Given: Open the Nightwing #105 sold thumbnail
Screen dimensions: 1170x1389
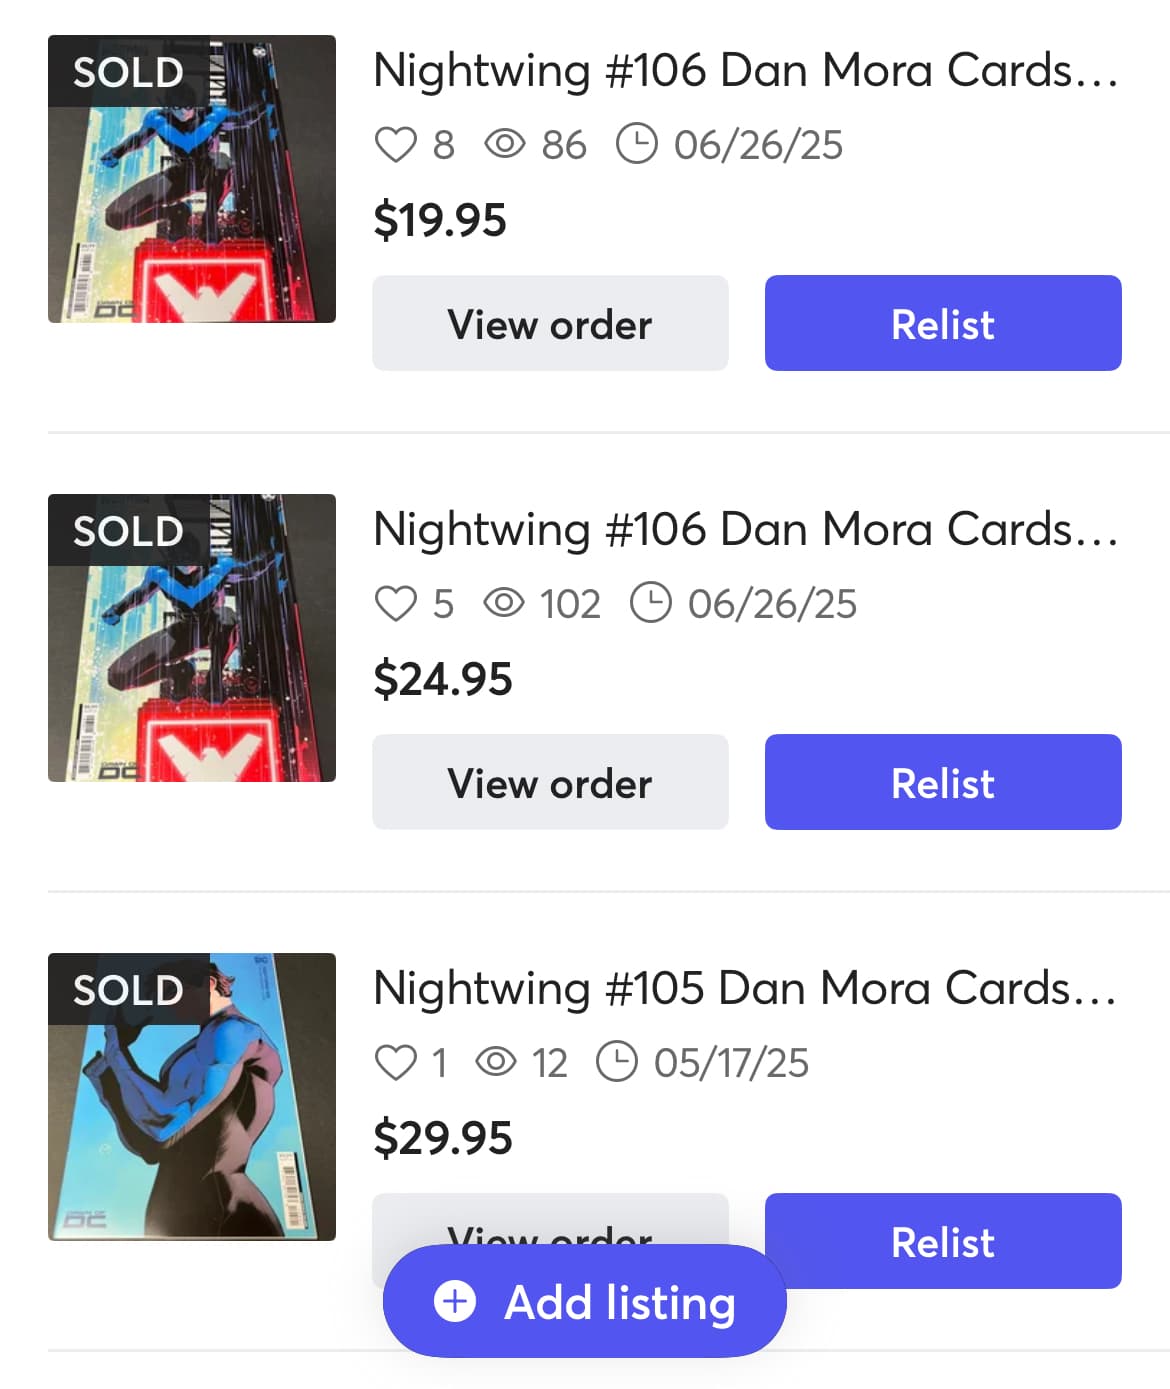Looking at the screenshot, I should [192, 1097].
